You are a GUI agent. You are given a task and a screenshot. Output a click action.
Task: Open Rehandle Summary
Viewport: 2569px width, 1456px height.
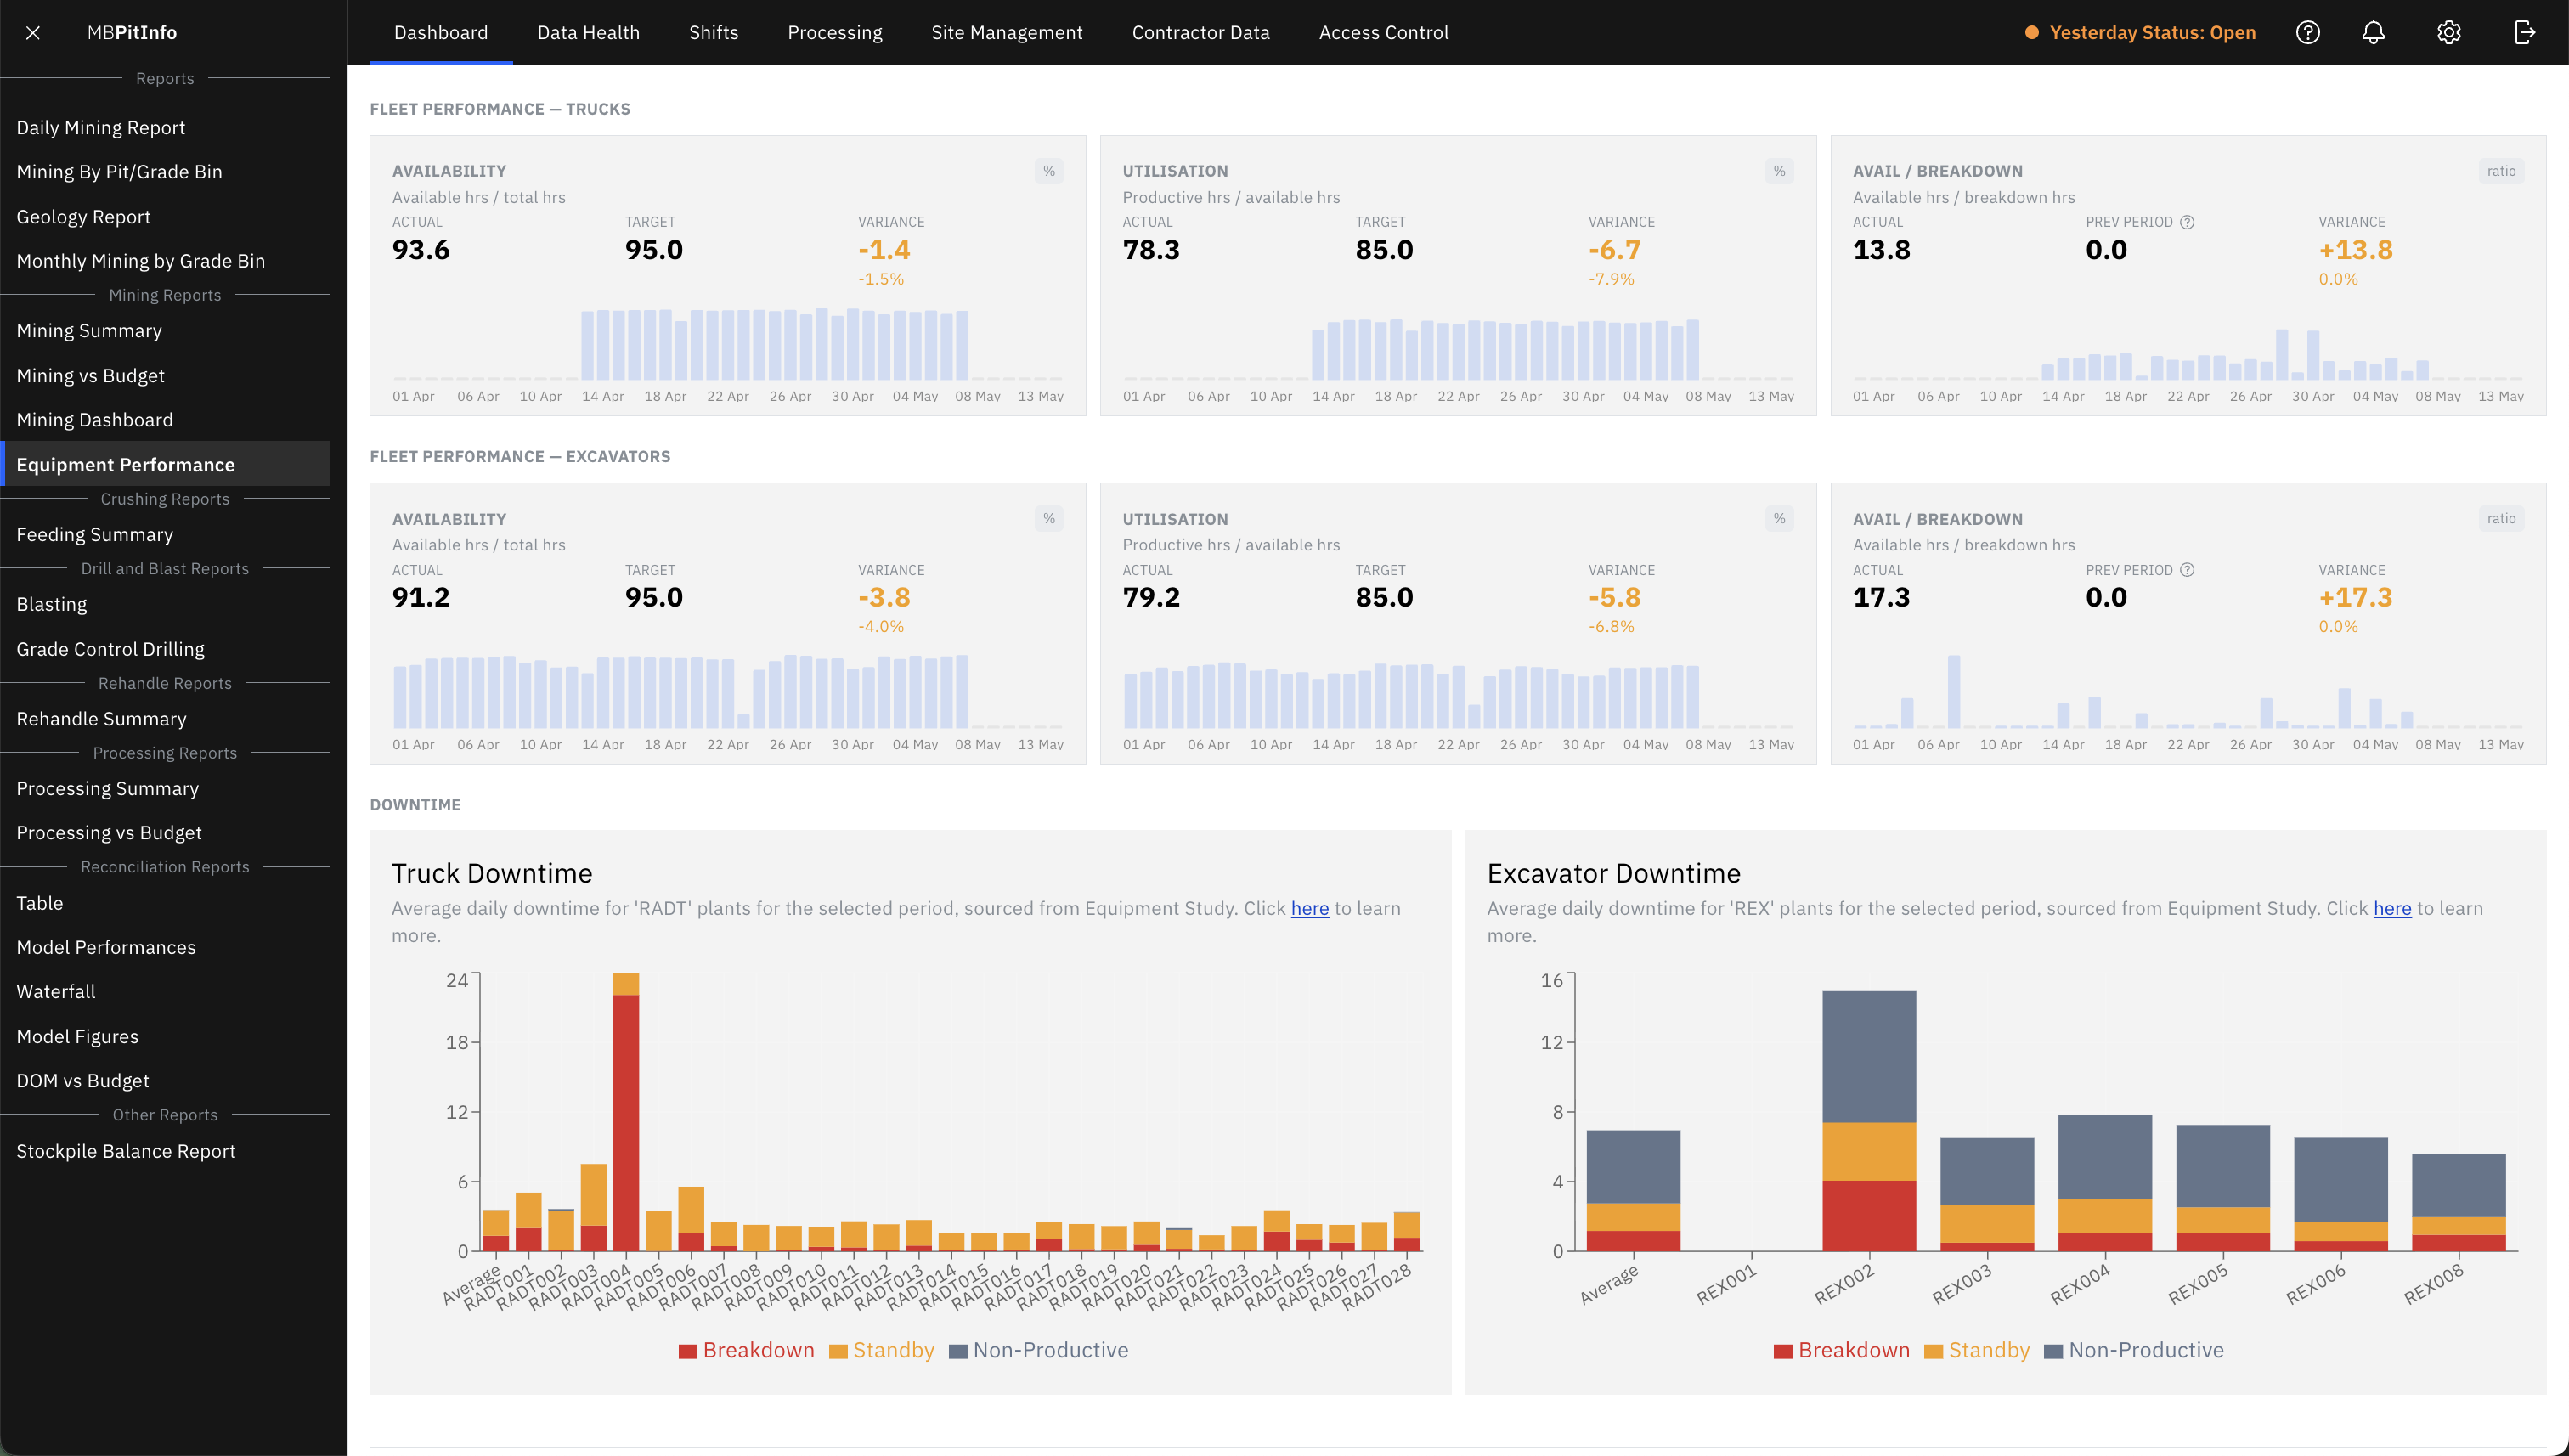[x=165, y=718]
